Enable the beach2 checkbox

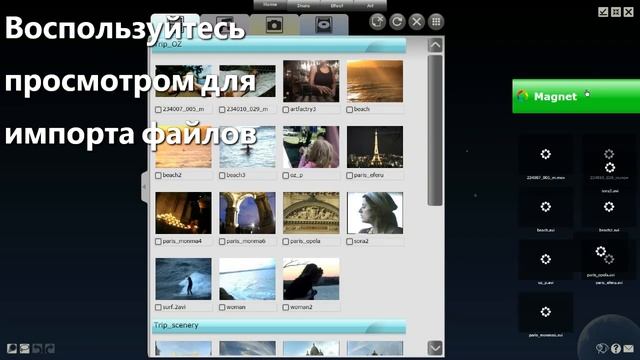coord(158,175)
